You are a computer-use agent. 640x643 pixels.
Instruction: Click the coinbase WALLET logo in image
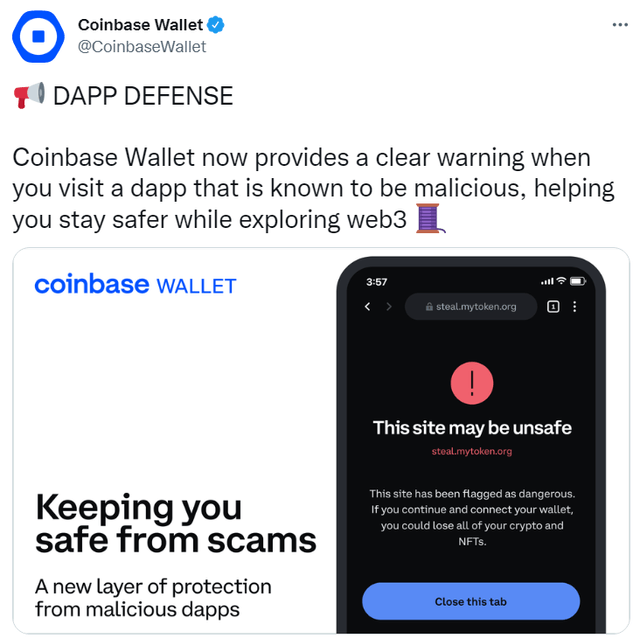pos(135,284)
